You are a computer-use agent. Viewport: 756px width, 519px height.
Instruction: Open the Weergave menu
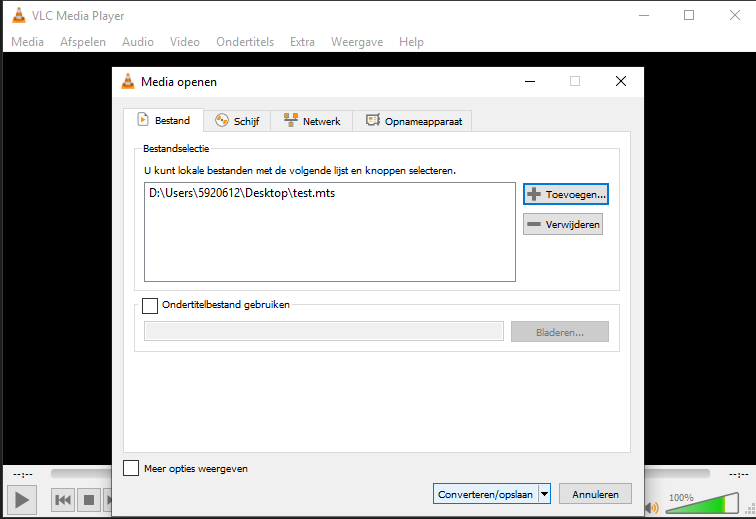pyautogui.click(x=357, y=42)
